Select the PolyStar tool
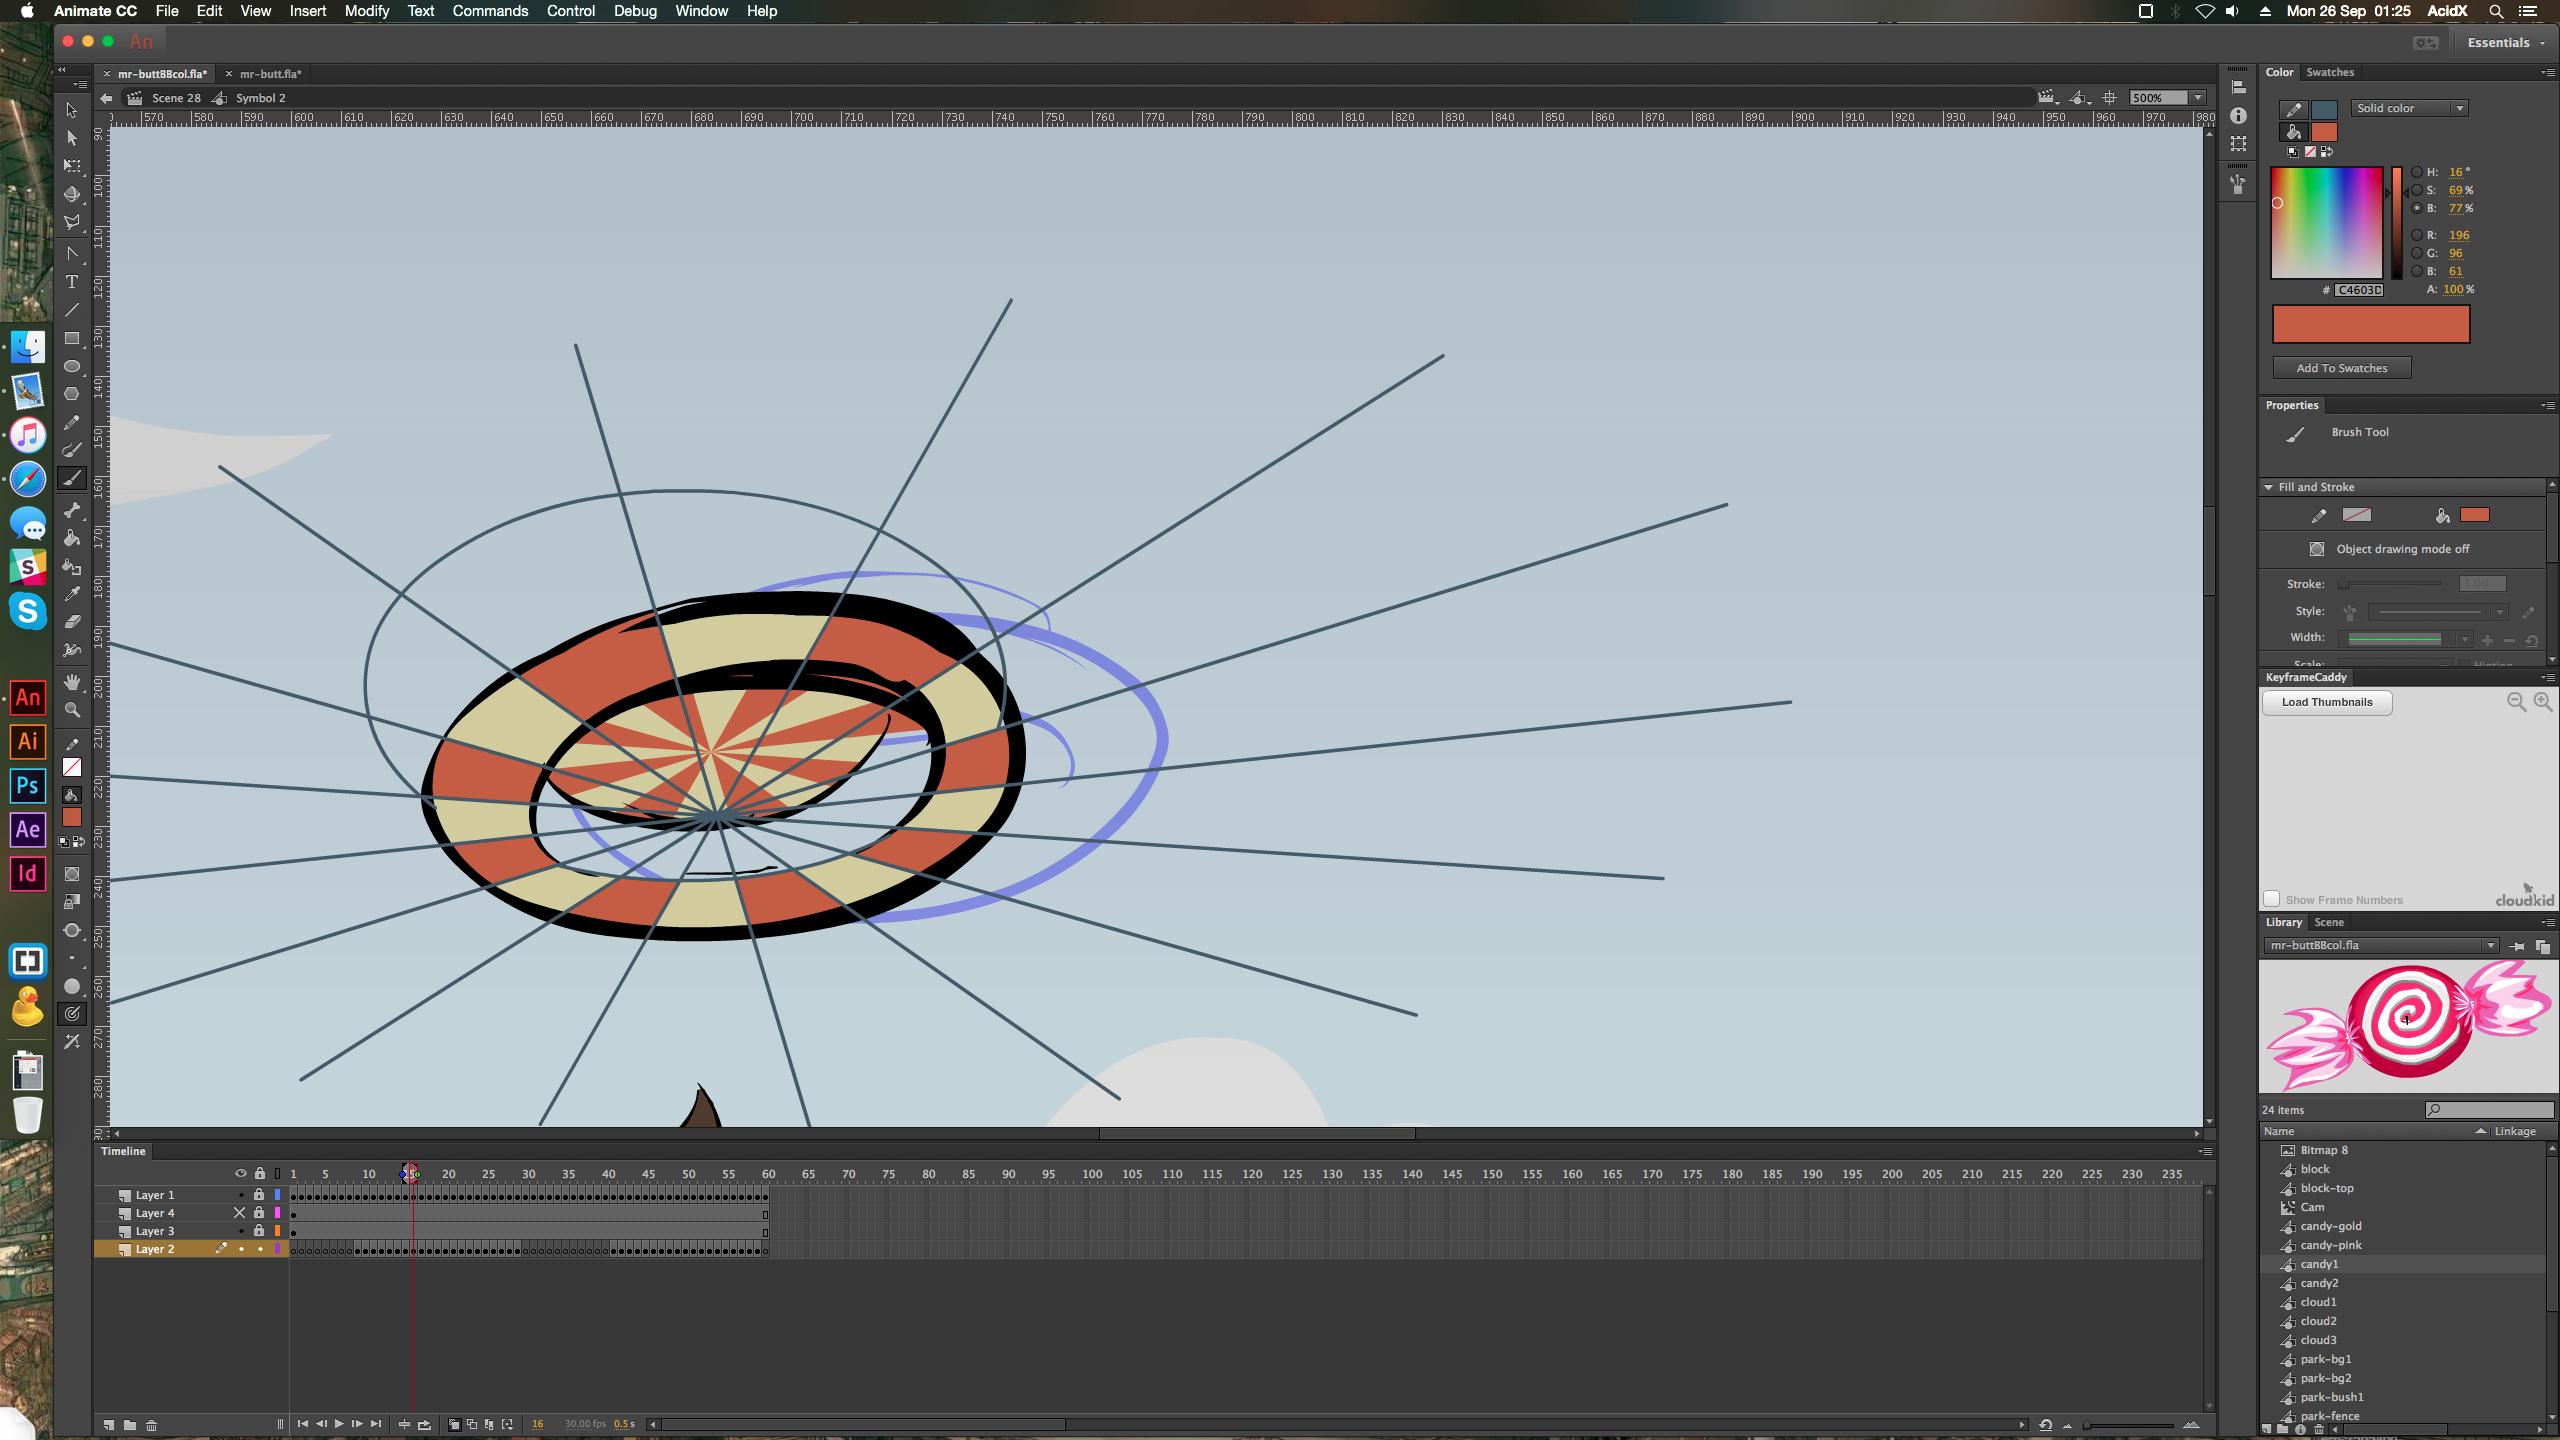This screenshot has height=1440, width=2560. tap(71, 394)
